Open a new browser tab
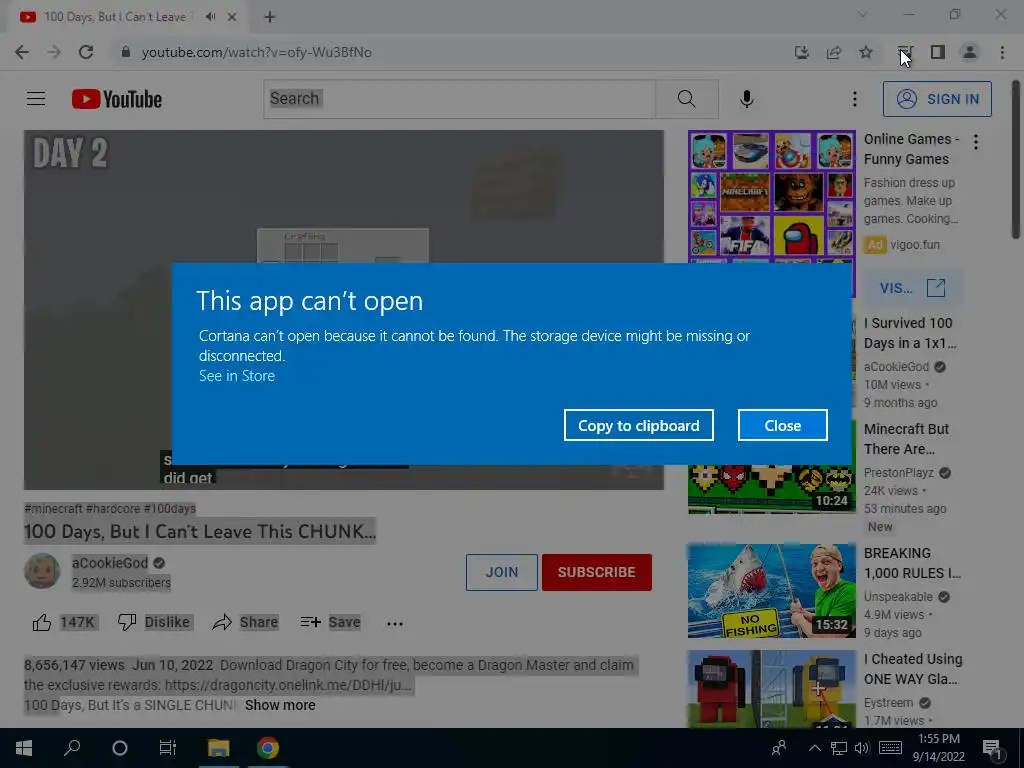This screenshot has height=768, width=1024. 269,17
